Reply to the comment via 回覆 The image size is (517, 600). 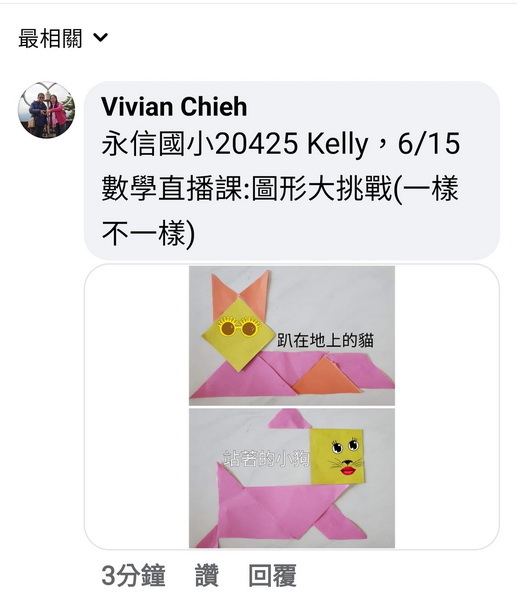coord(272,575)
